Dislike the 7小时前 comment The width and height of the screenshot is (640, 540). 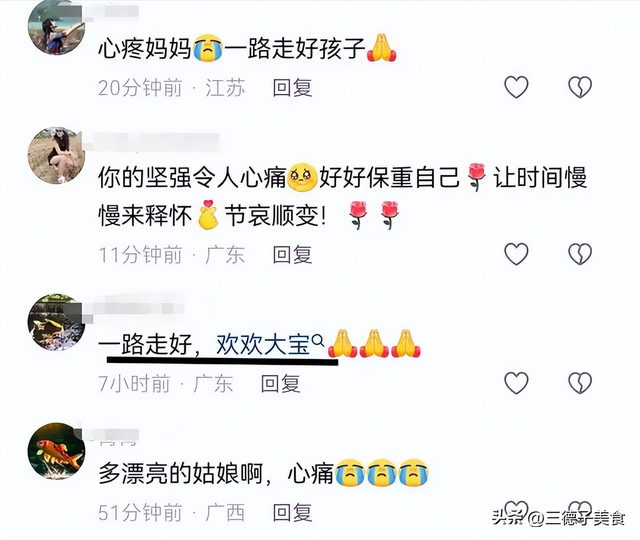pyautogui.click(x=580, y=383)
